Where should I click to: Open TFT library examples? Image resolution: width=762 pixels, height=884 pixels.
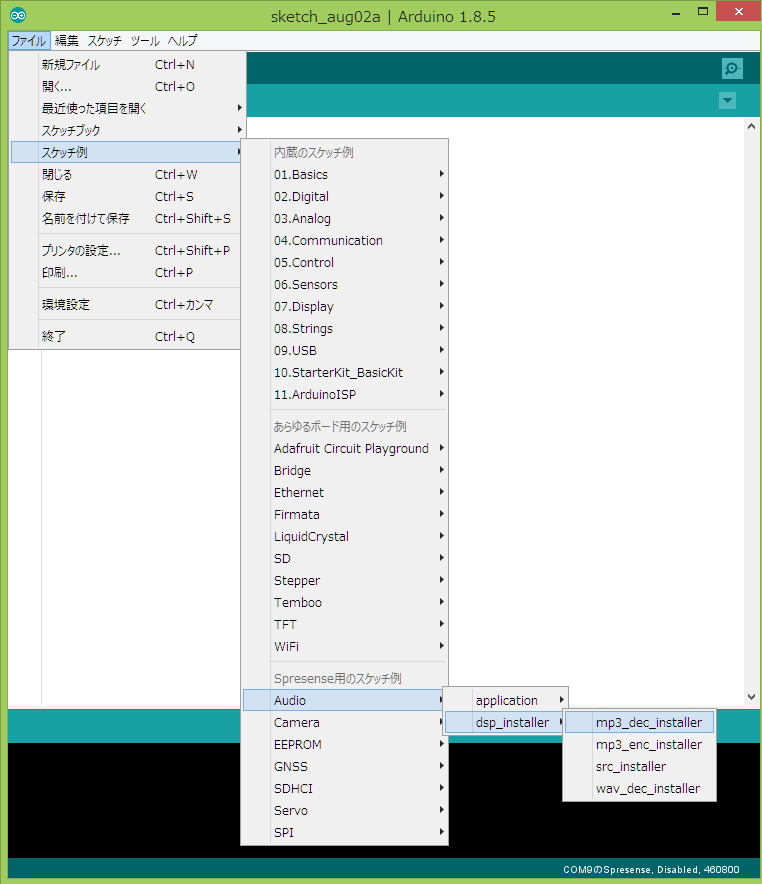tap(345, 625)
